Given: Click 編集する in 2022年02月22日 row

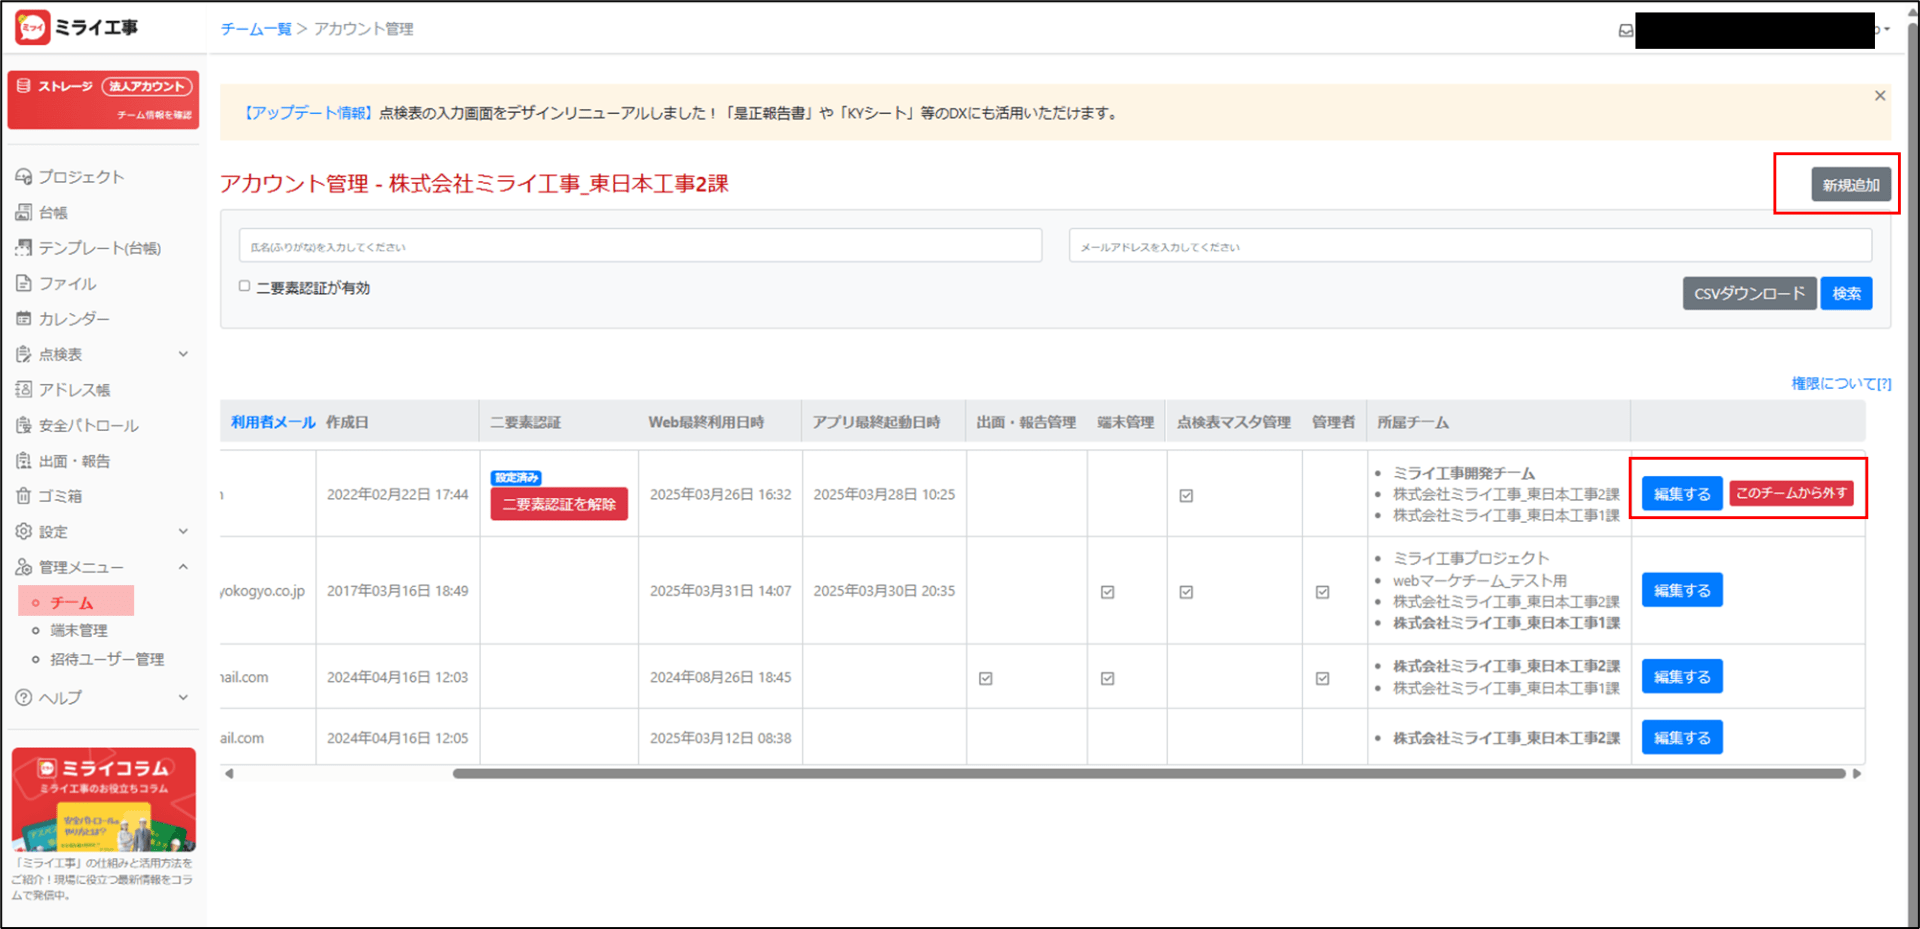Looking at the screenshot, I should coord(1682,493).
